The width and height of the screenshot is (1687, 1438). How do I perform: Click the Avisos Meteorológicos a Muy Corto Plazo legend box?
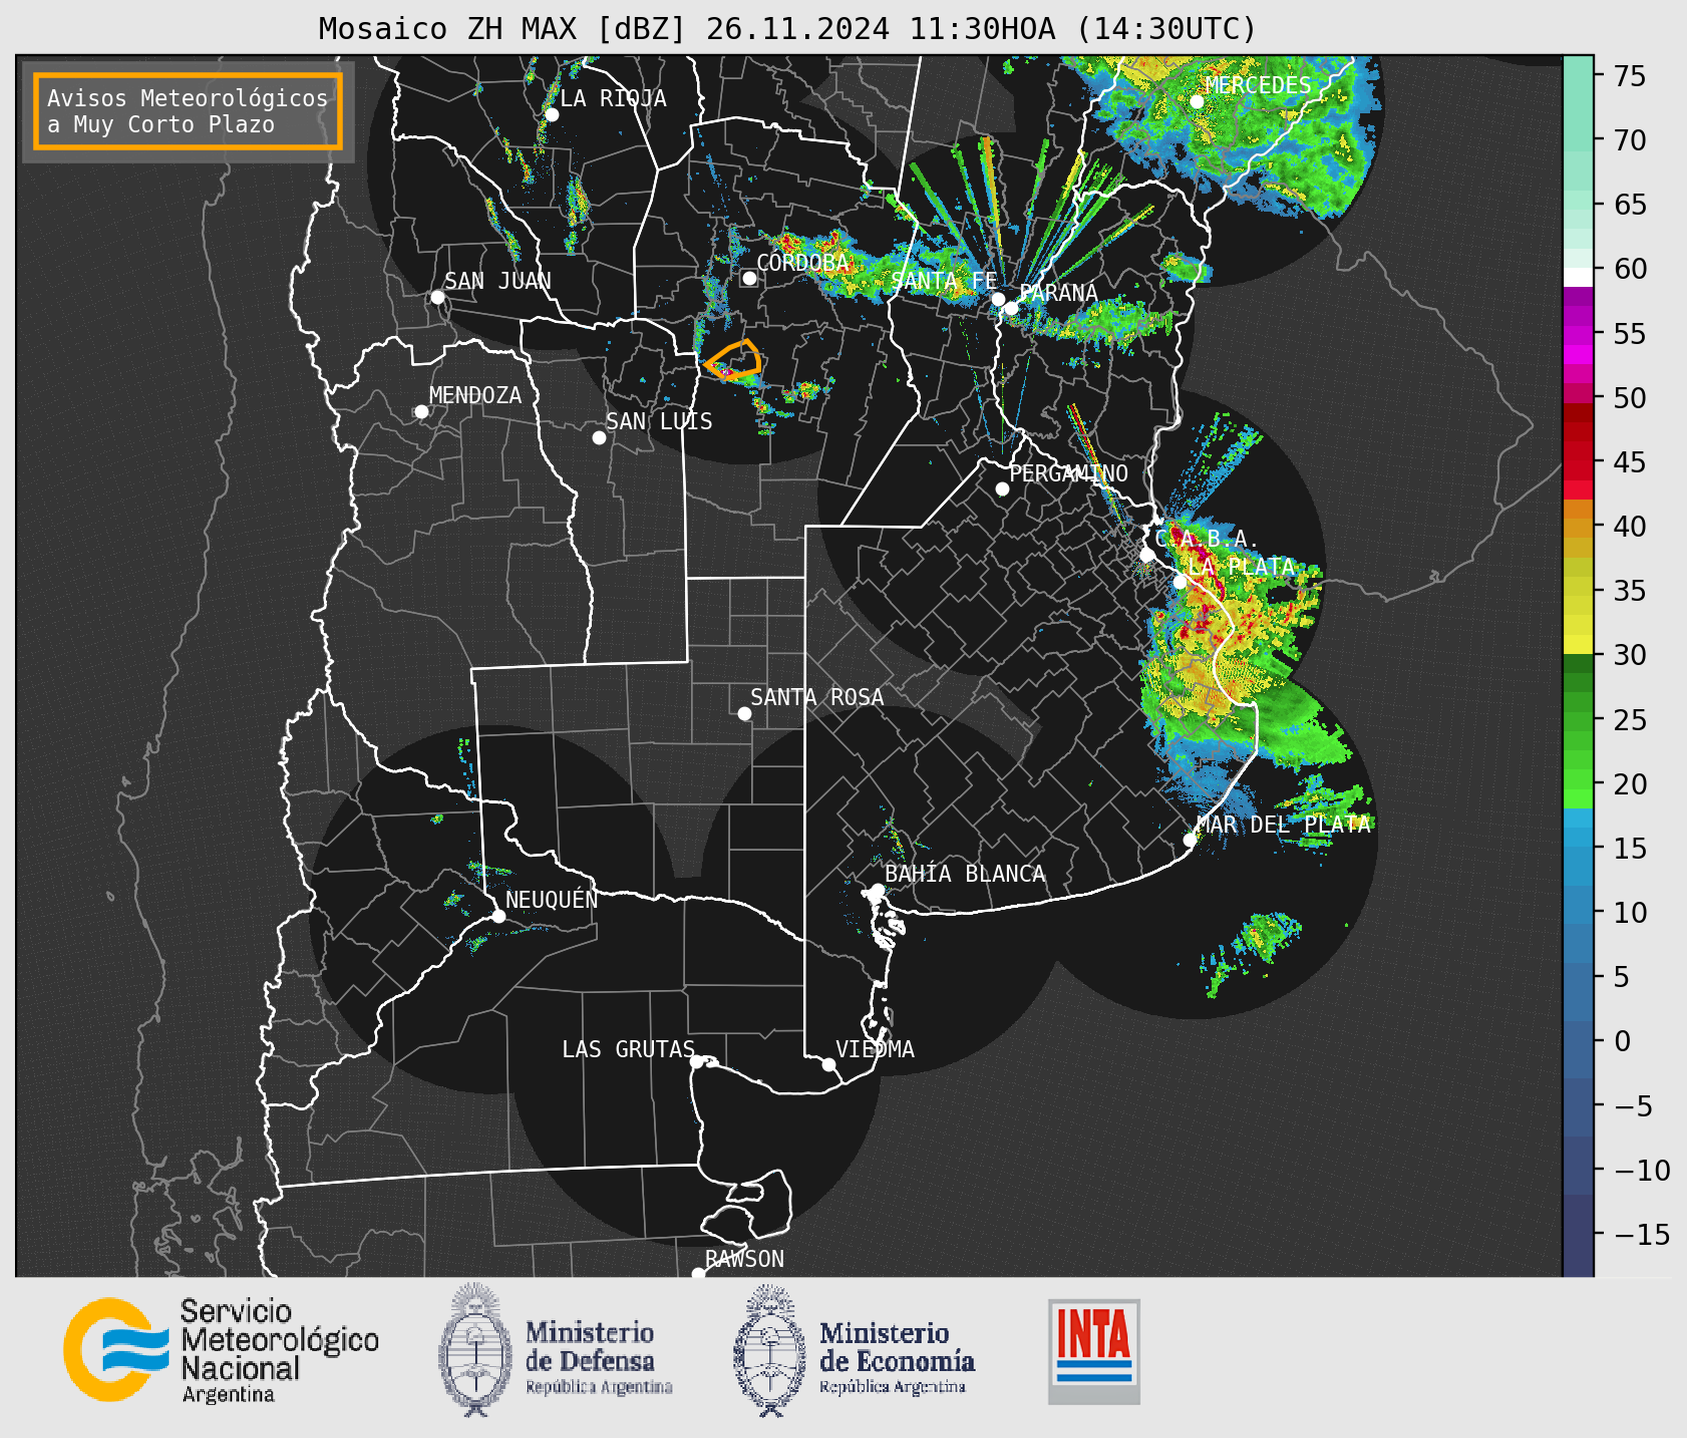188,111
